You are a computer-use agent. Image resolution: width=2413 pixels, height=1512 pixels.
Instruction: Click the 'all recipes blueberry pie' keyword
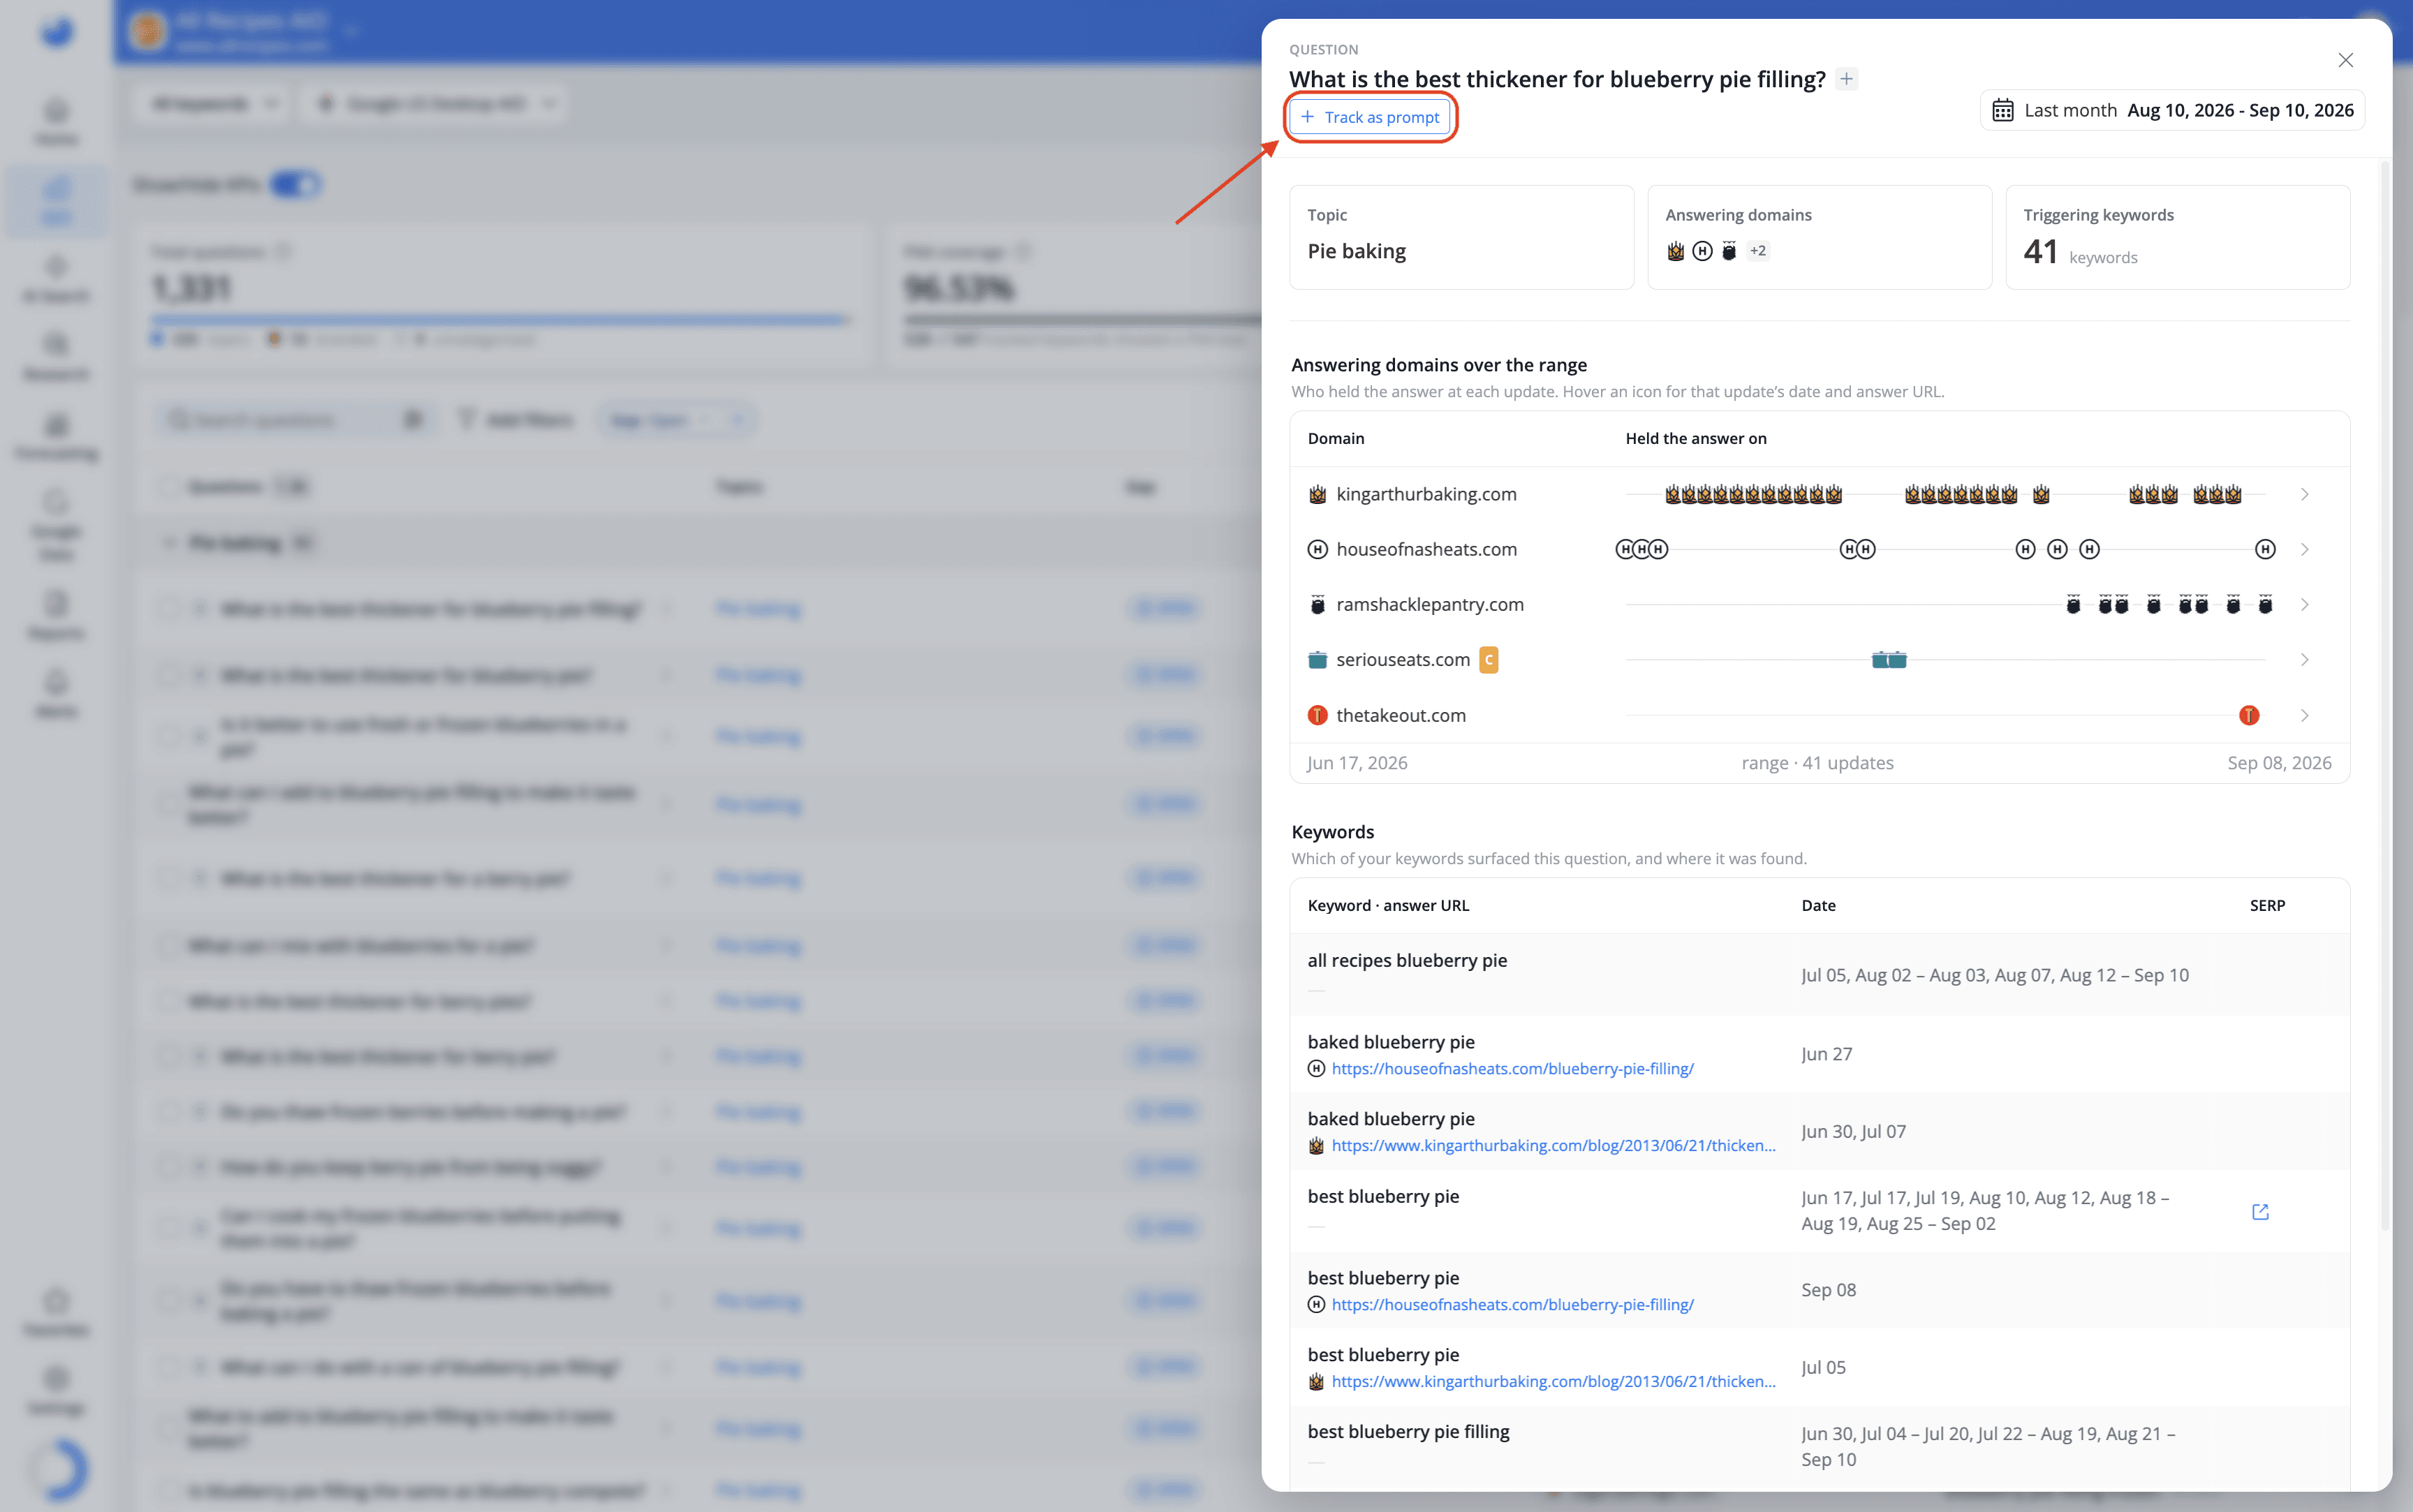coord(1407,960)
